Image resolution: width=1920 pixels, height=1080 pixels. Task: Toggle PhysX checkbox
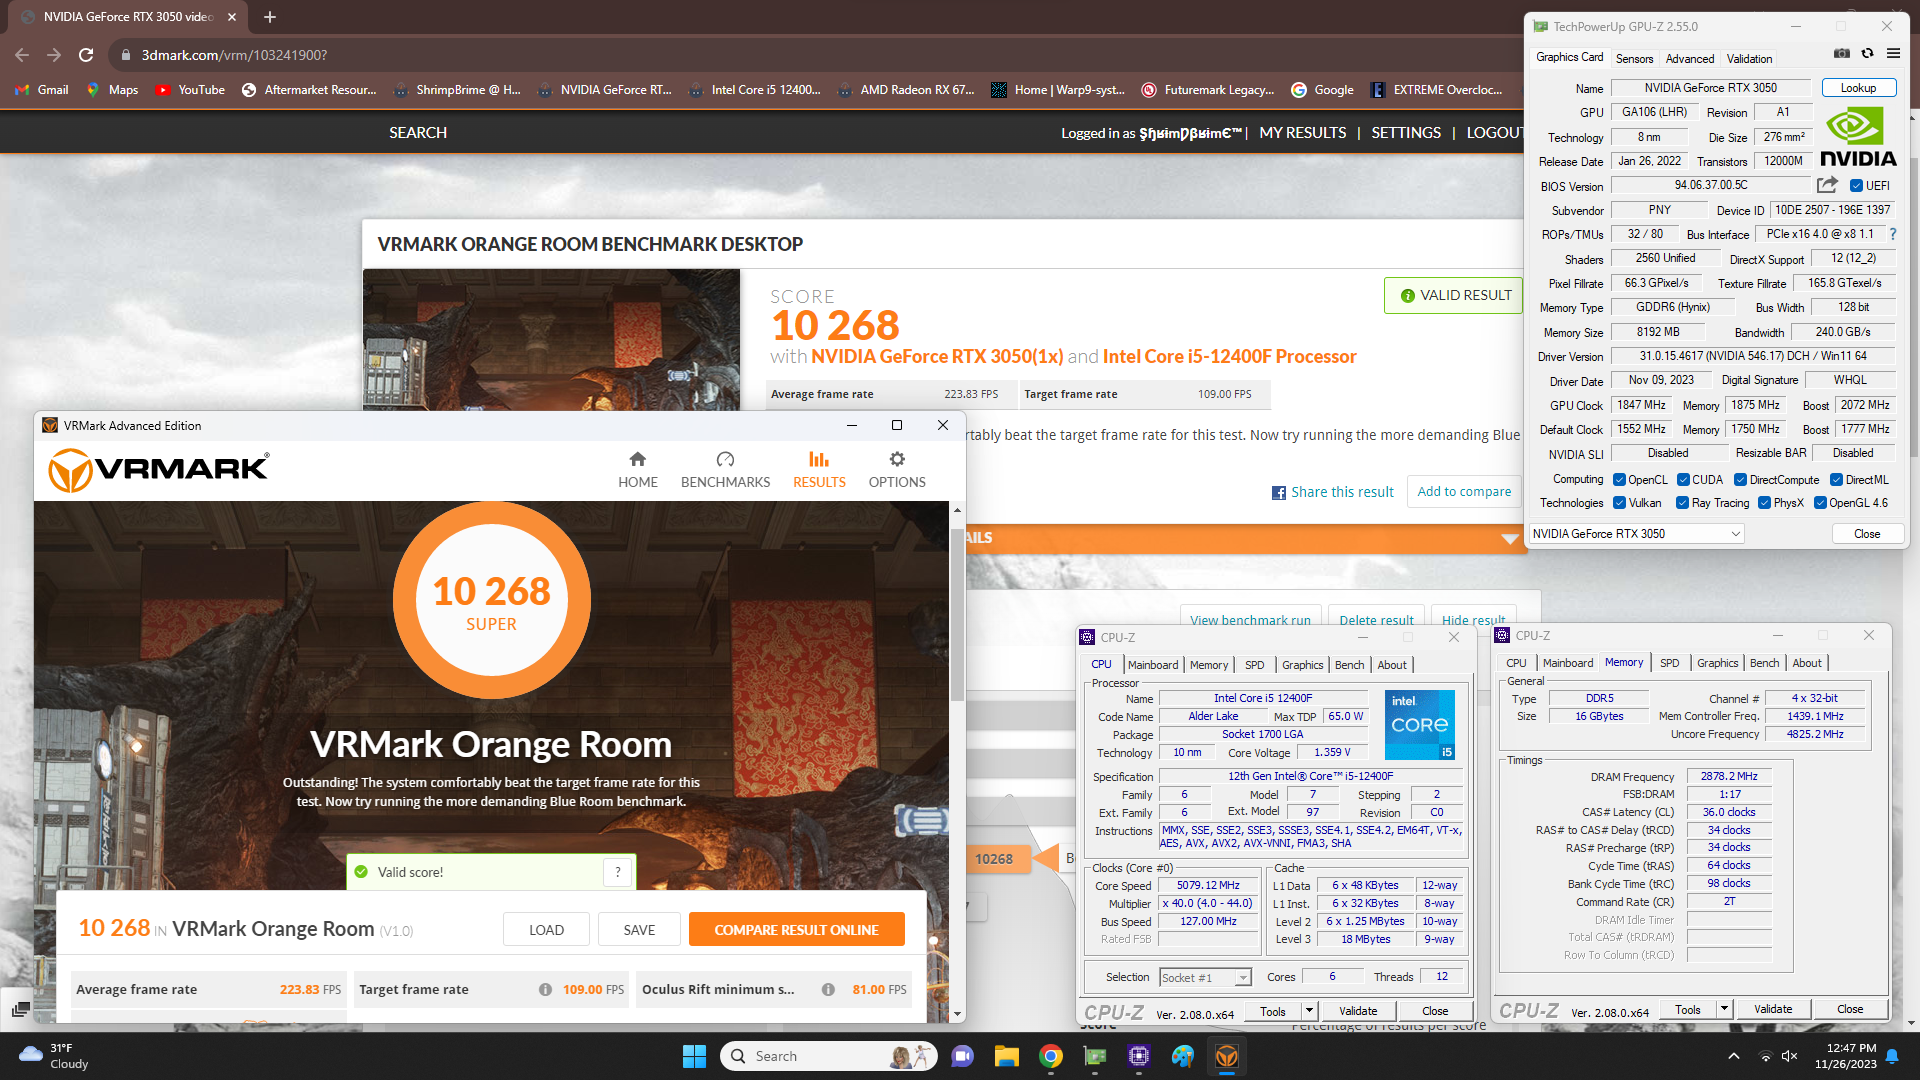point(1764,503)
